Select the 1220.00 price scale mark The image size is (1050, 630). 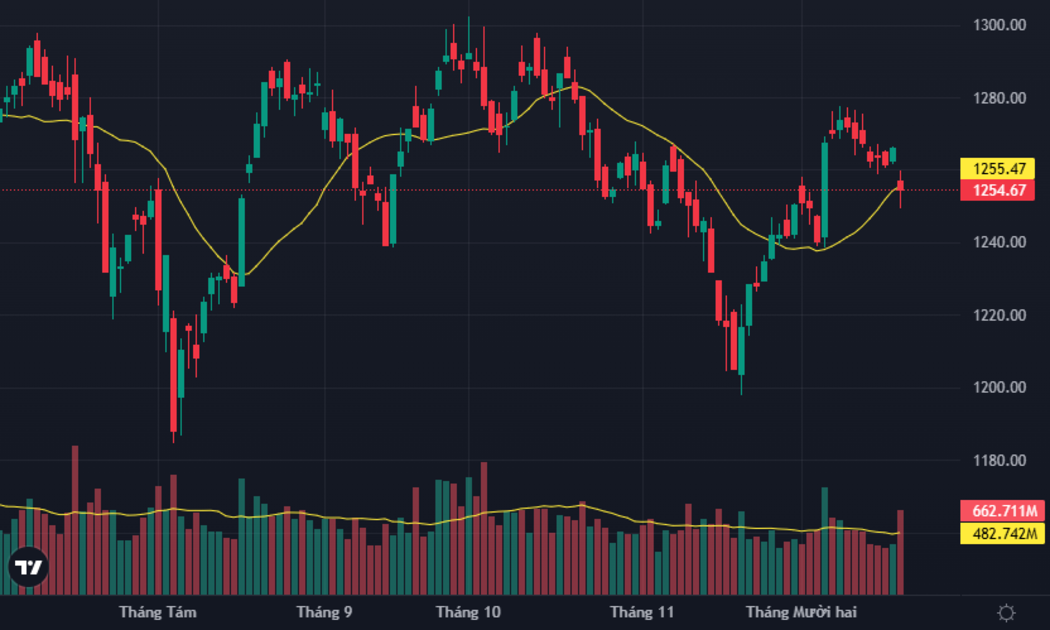(999, 315)
